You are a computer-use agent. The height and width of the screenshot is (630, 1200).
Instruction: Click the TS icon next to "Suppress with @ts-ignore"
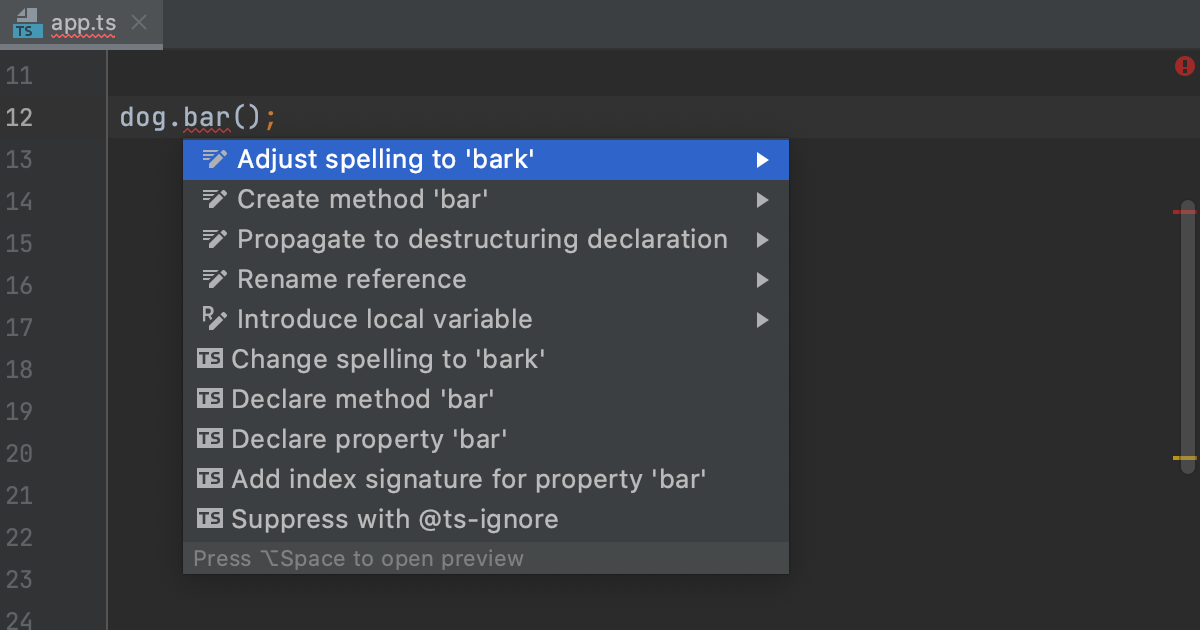211,518
